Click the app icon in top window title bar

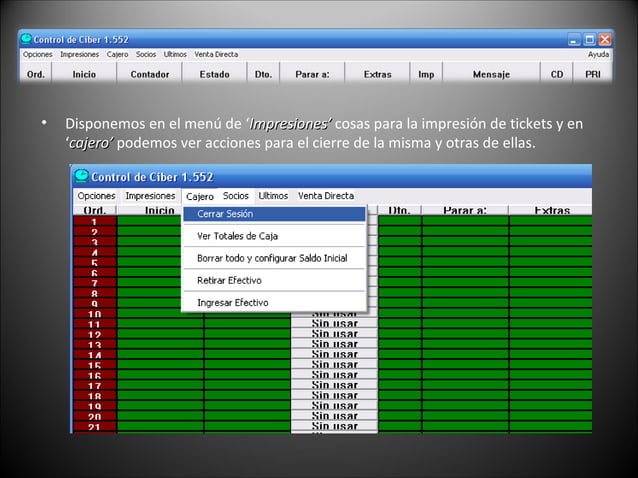tap(26, 39)
